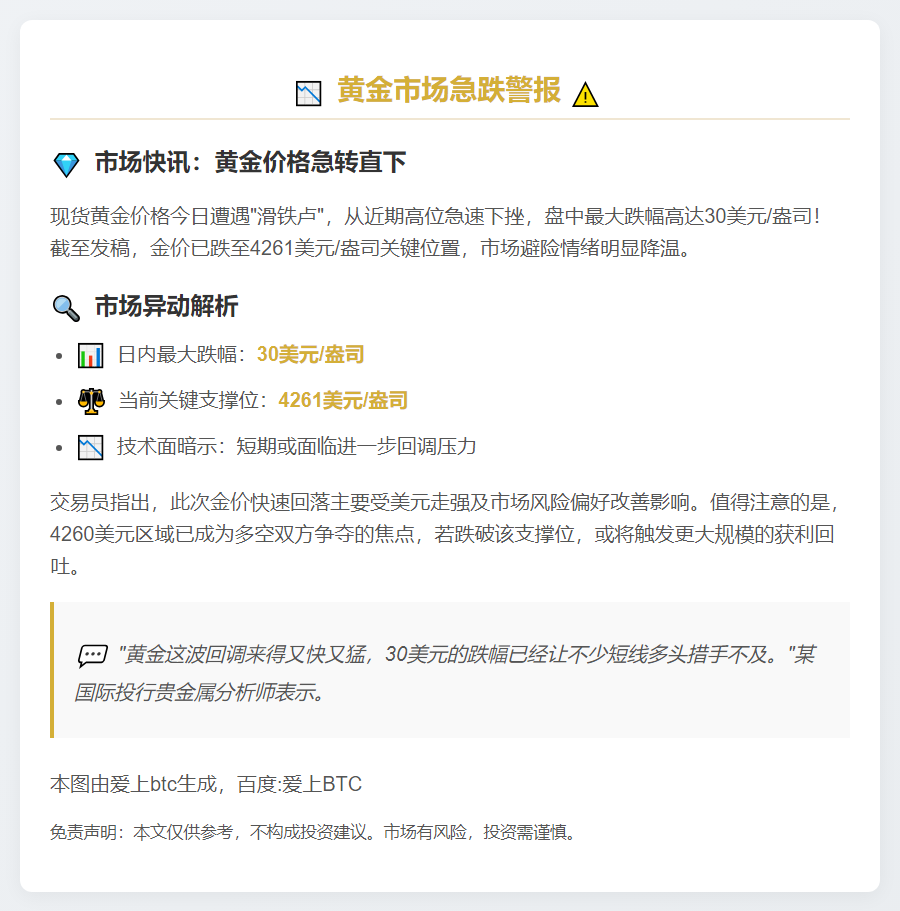Click the 技术面暗示 bullet text
Screen dimensions: 900x911
[296, 446]
